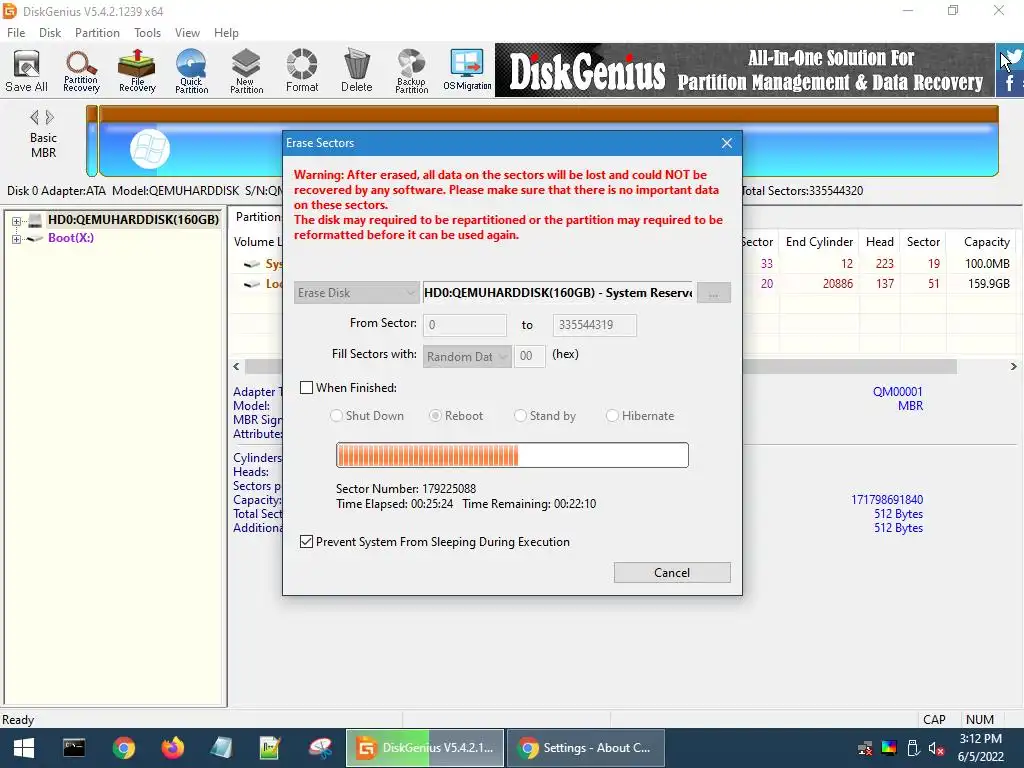The width and height of the screenshot is (1024, 768).
Task: Go to next disk with right arrow
Action: coord(50,118)
